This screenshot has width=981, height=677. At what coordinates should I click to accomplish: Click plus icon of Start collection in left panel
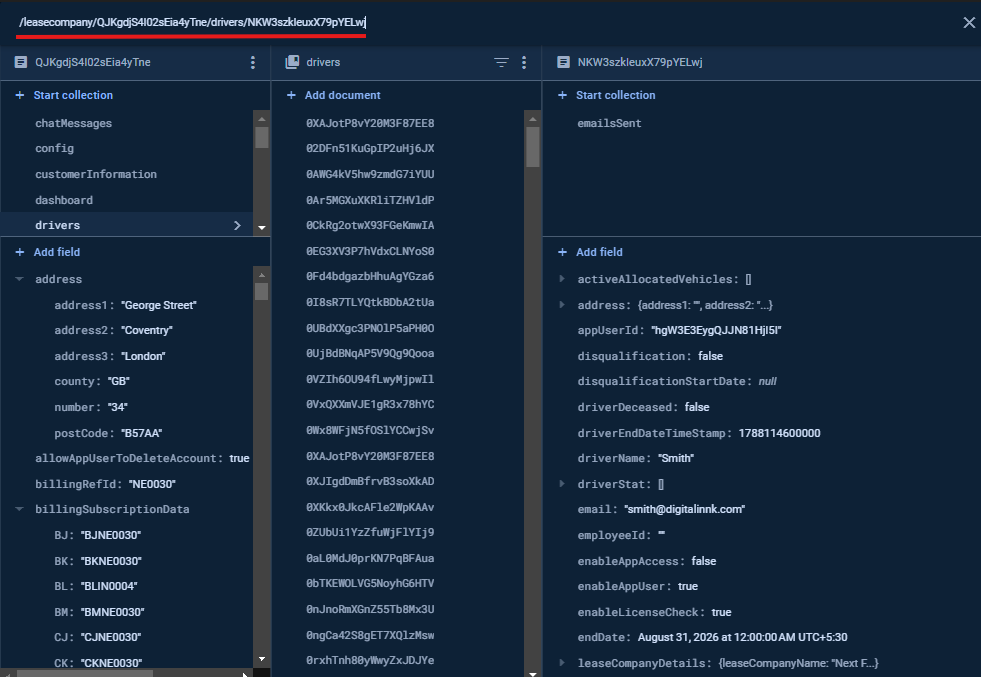[19, 95]
